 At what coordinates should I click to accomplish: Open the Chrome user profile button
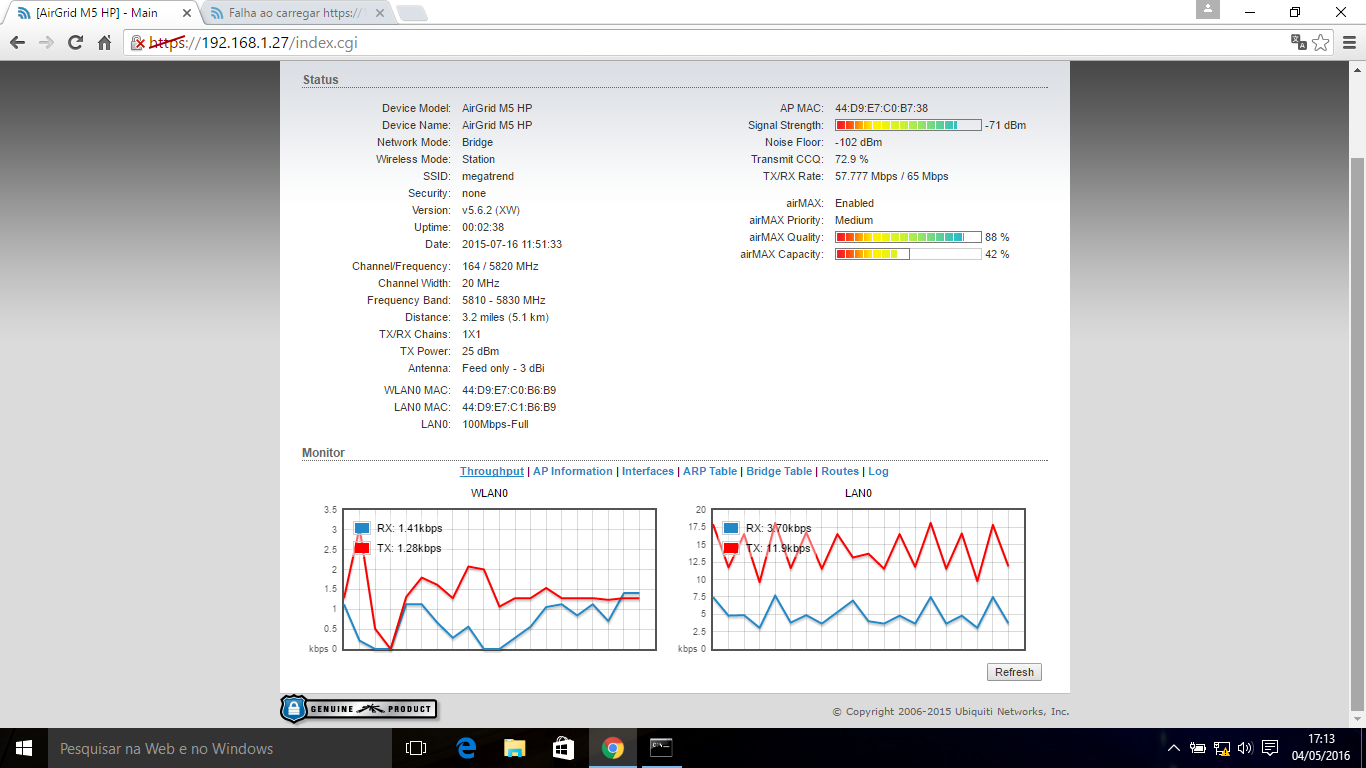(x=1208, y=9)
